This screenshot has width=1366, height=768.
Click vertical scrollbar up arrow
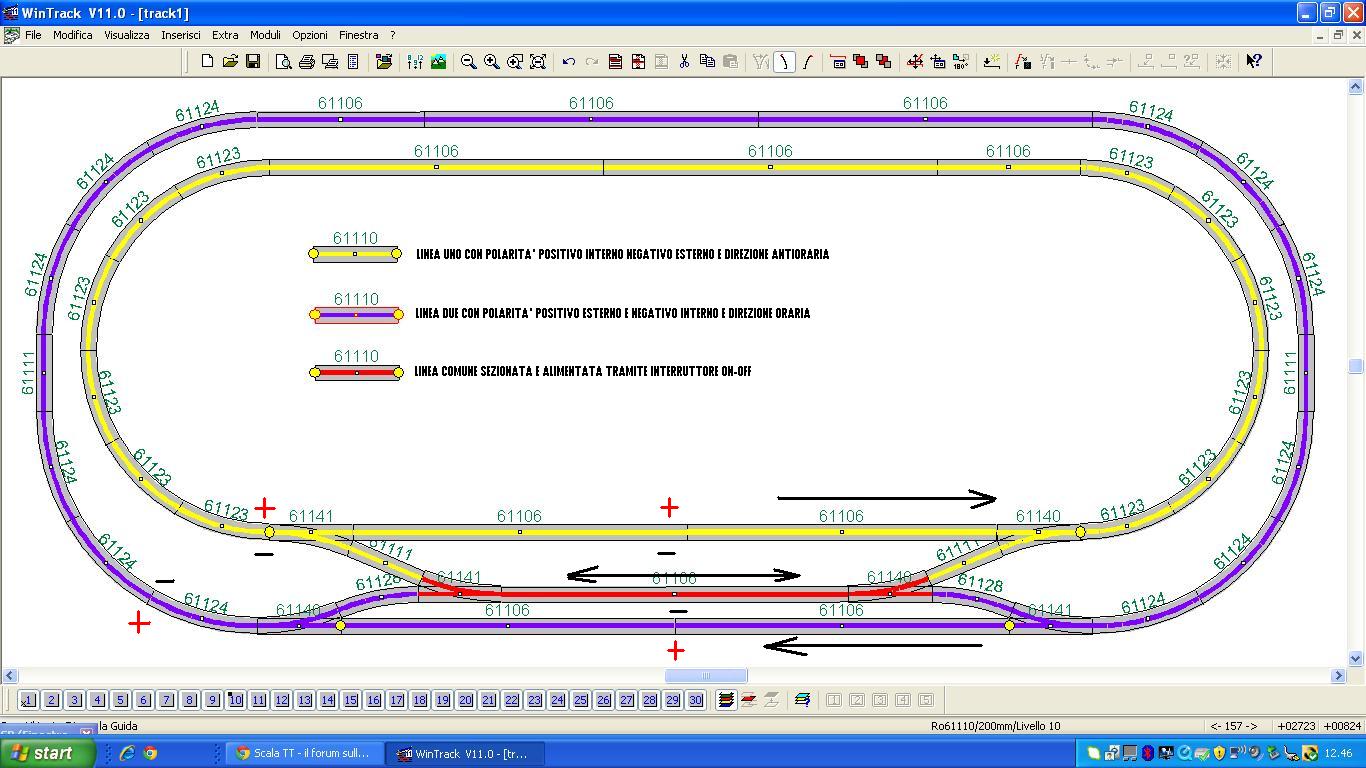coord(1356,89)
